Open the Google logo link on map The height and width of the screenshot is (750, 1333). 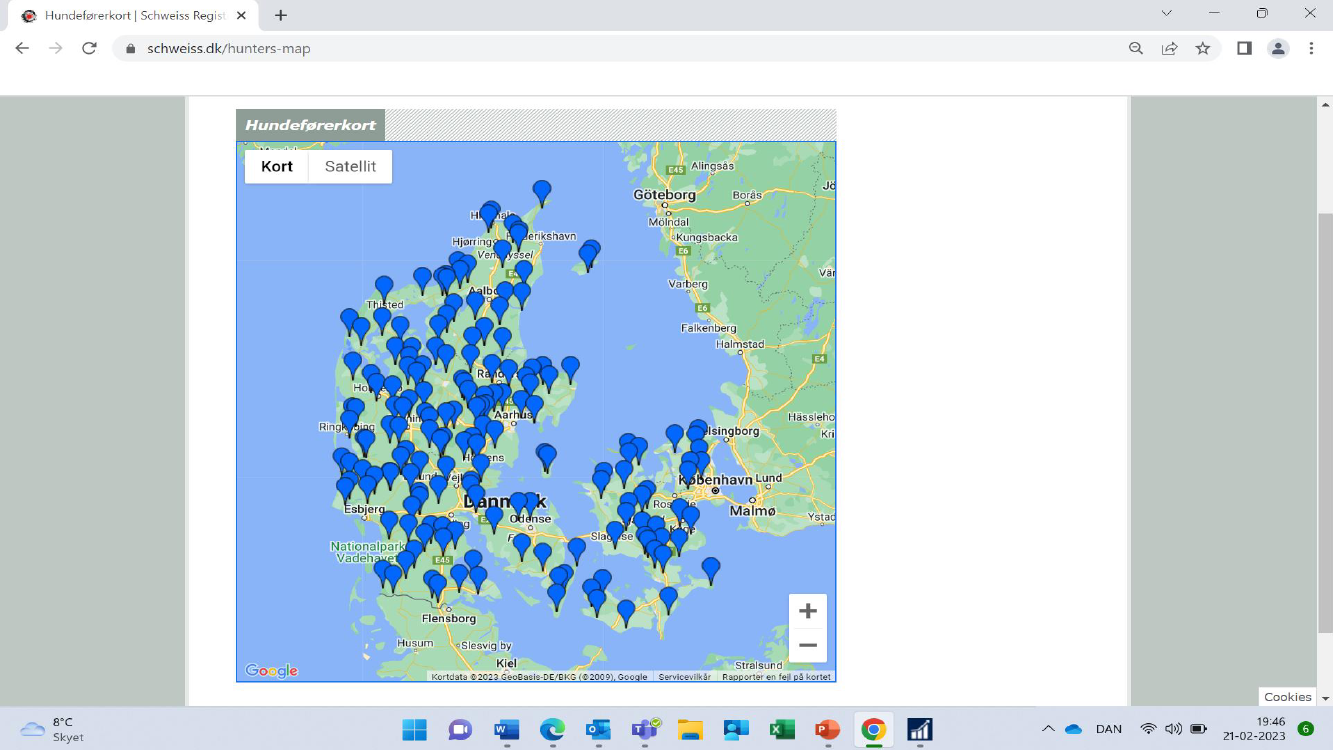[x=272, y=671]
